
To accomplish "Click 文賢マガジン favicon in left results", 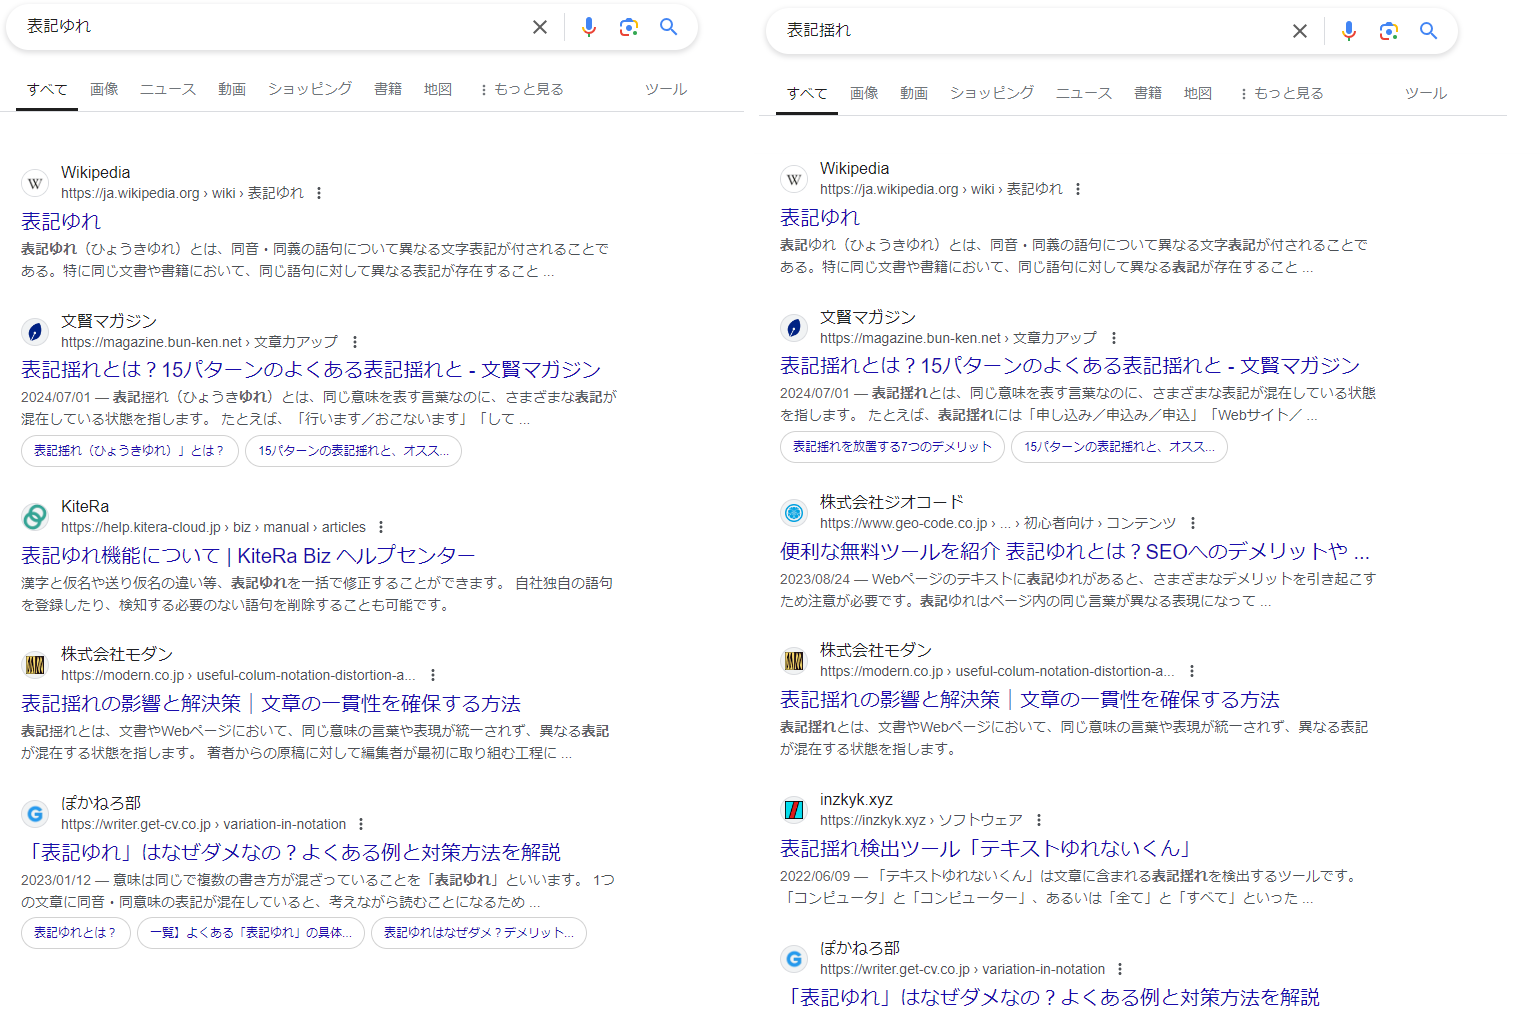I will point(35,331).
